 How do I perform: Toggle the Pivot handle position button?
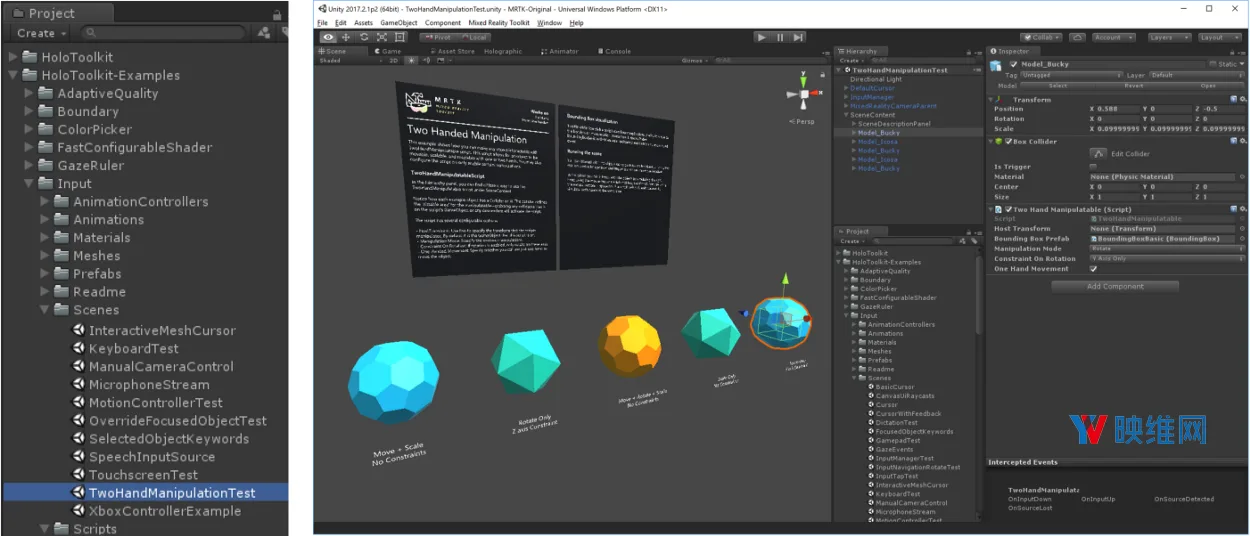coord(438,37)
